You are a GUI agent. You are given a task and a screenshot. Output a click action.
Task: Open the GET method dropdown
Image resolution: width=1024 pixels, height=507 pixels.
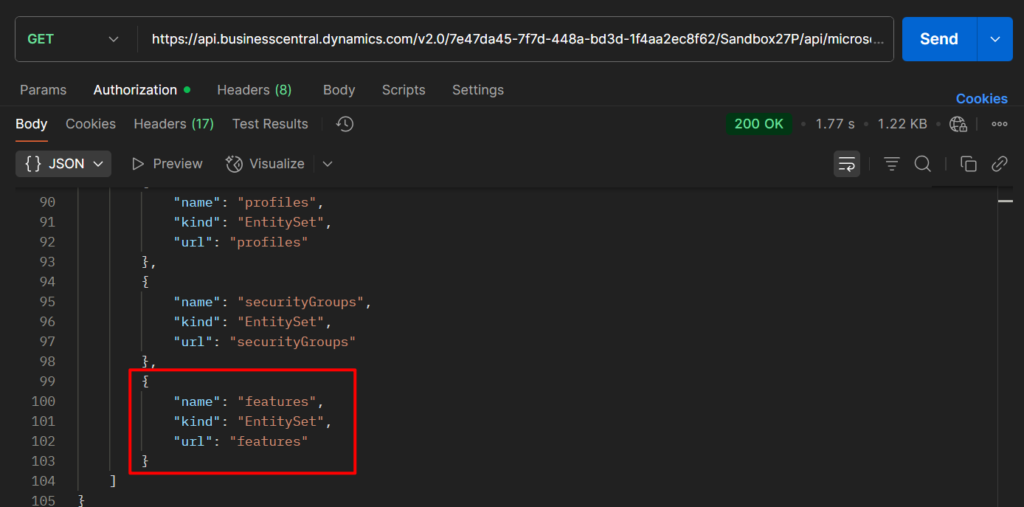(72, 39)
